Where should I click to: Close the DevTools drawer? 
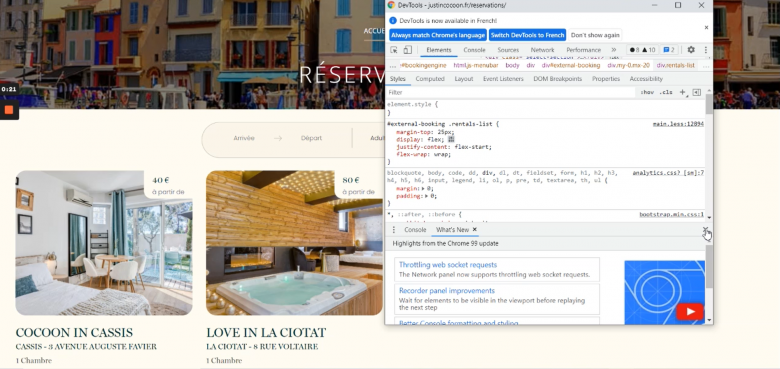pyautogui.click(x=705, y=229)
